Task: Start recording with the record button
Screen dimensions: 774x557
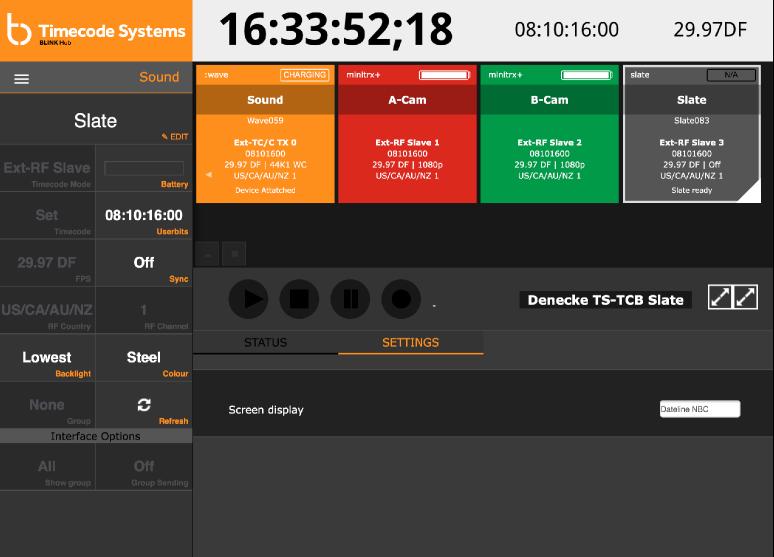Action: [401, 299]
